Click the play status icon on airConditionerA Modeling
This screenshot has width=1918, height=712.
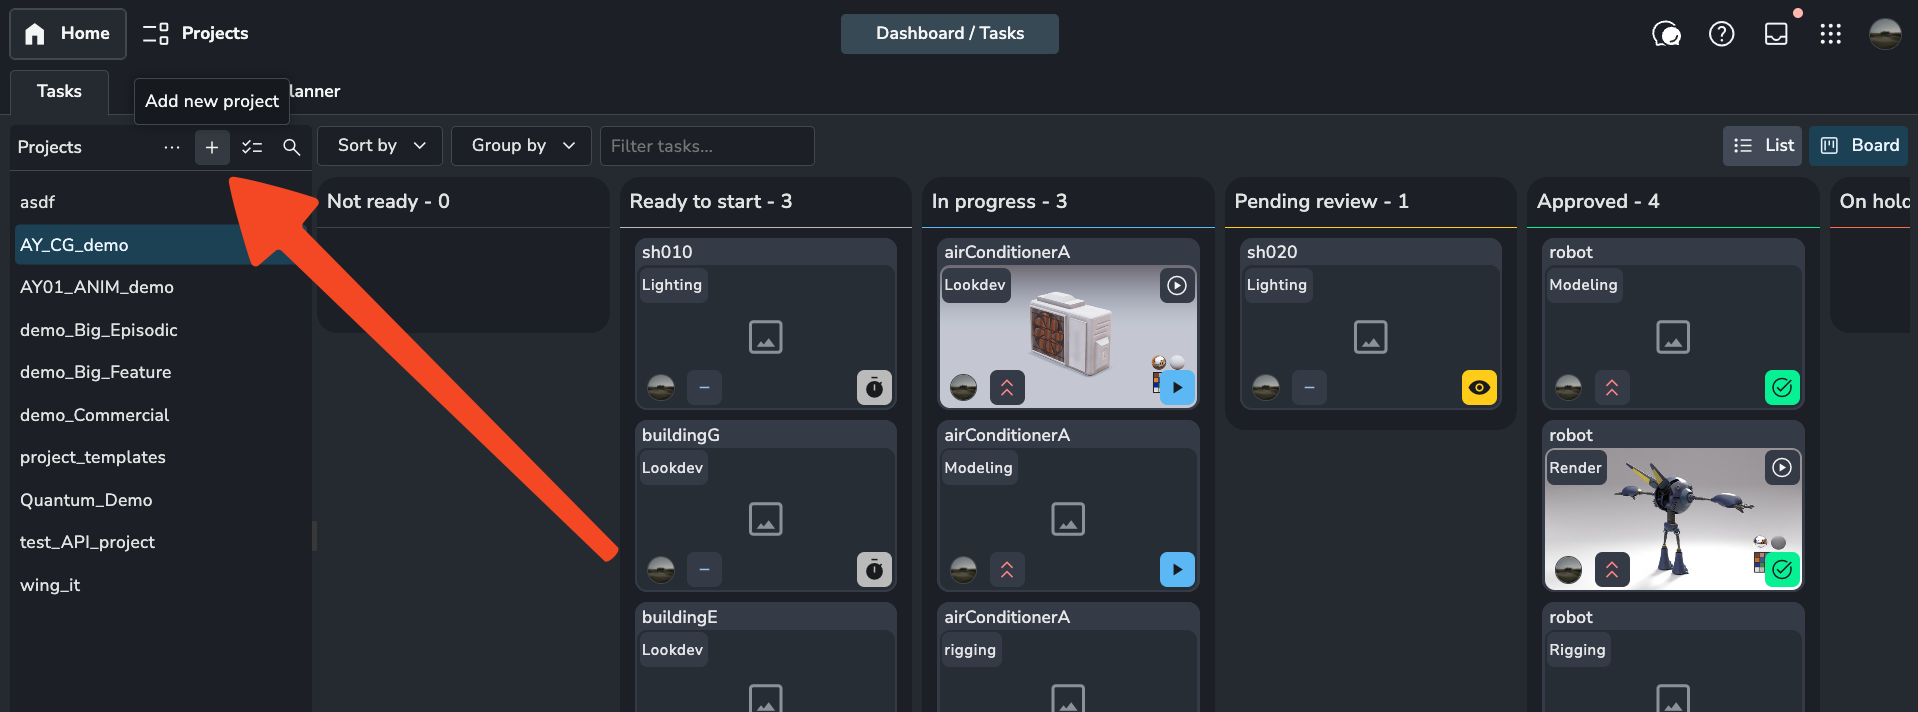[1177, 569]
